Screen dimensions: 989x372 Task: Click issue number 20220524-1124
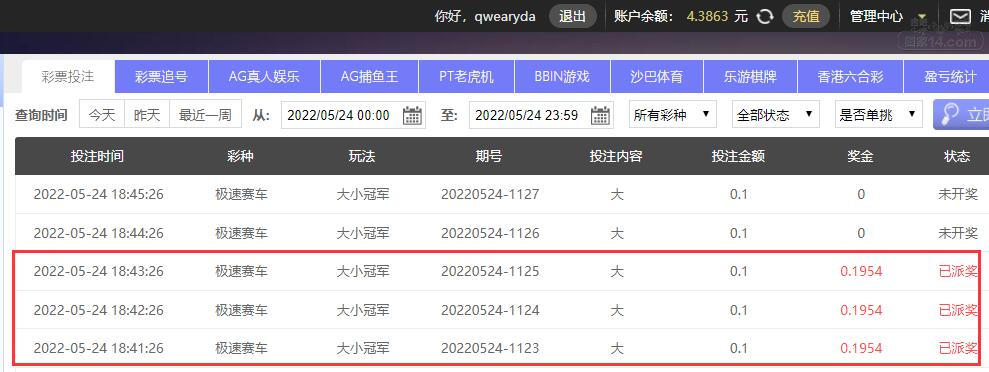[x=490, y=310]
